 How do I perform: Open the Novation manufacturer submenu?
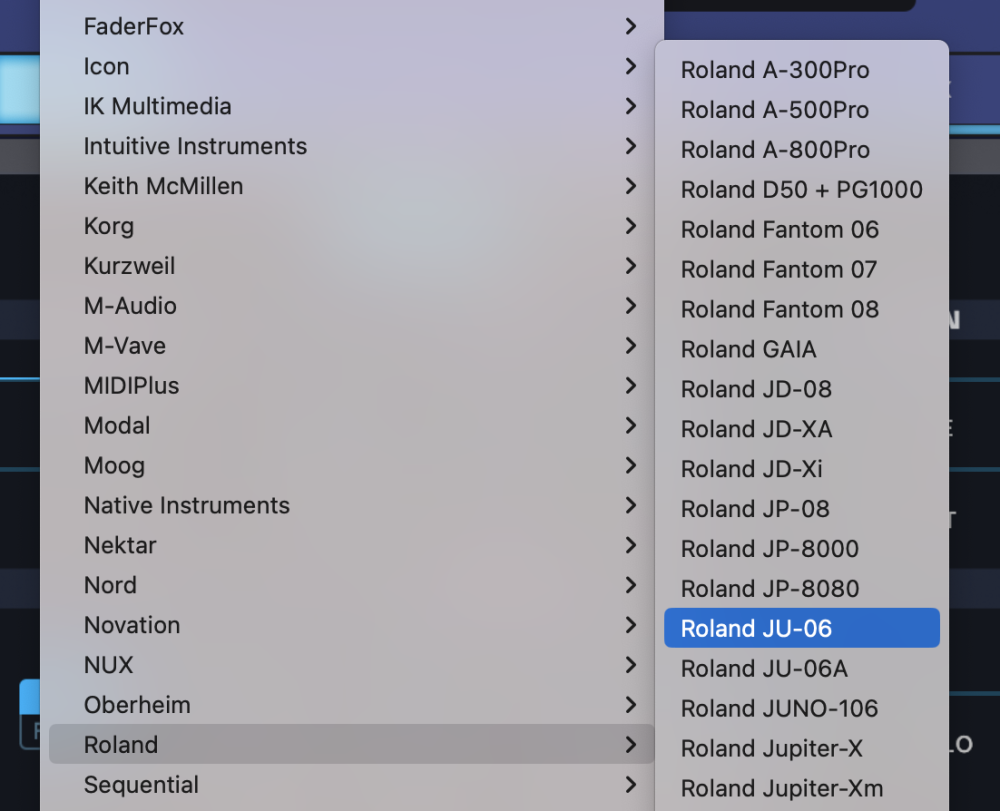tap(132, 626)
